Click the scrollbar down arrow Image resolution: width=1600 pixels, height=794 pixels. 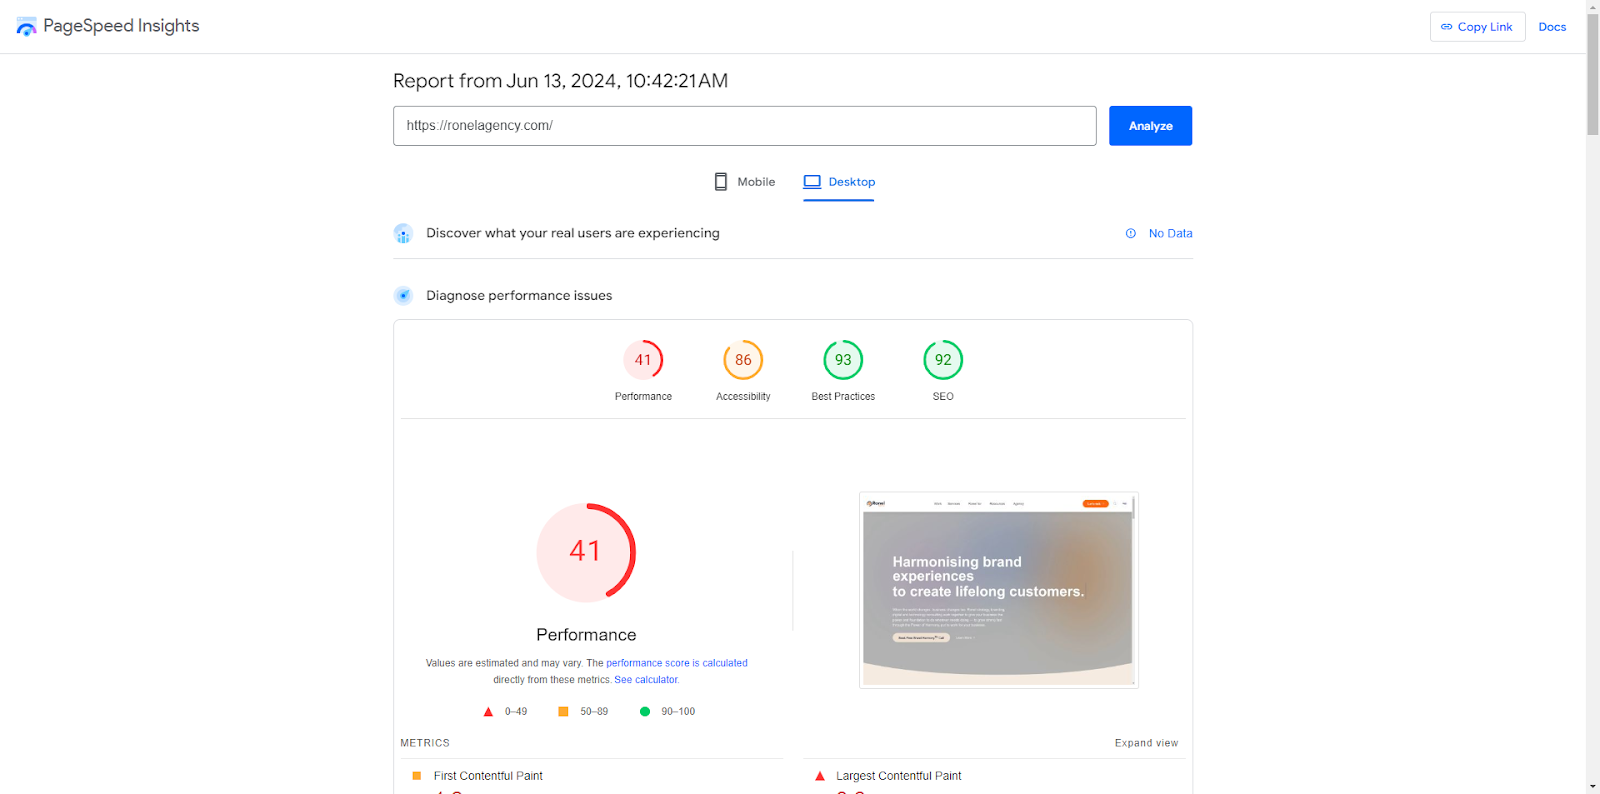(x=1592, y=787)
